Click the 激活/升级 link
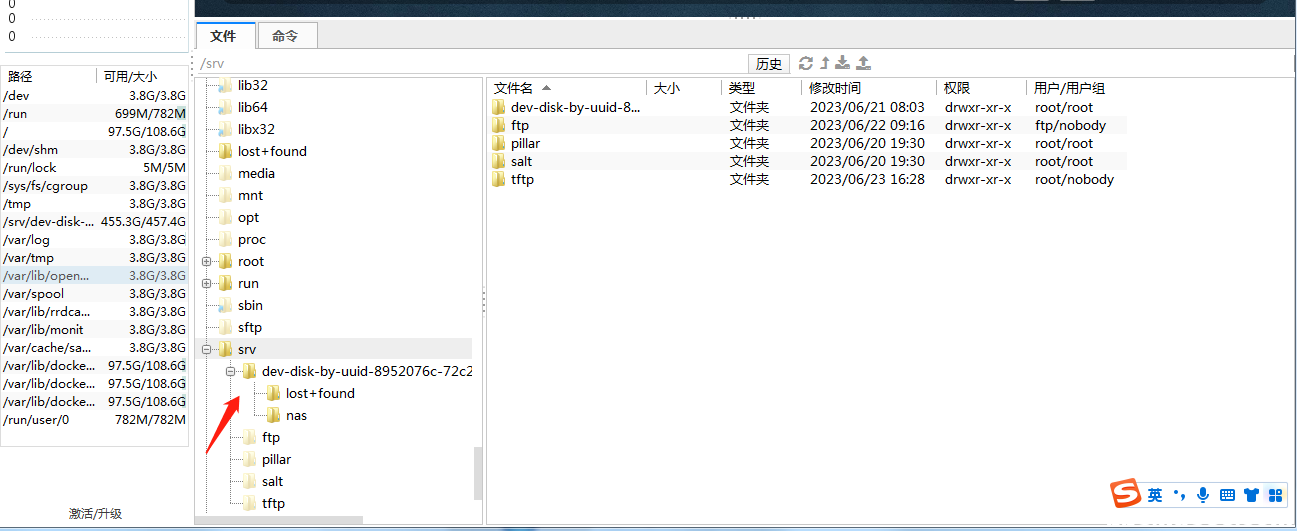 [95, 513]
